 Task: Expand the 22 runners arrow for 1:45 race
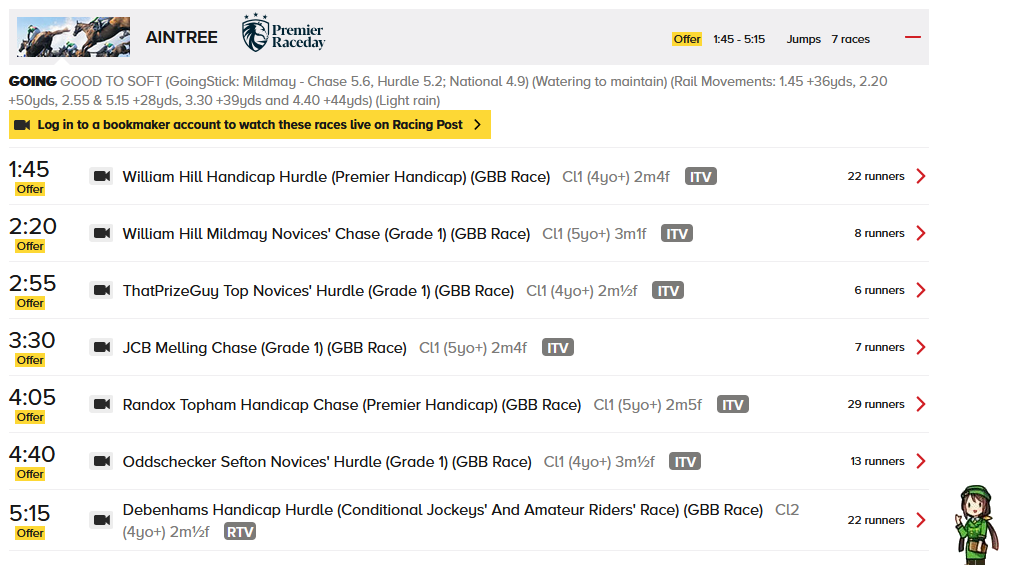(921, 176)
